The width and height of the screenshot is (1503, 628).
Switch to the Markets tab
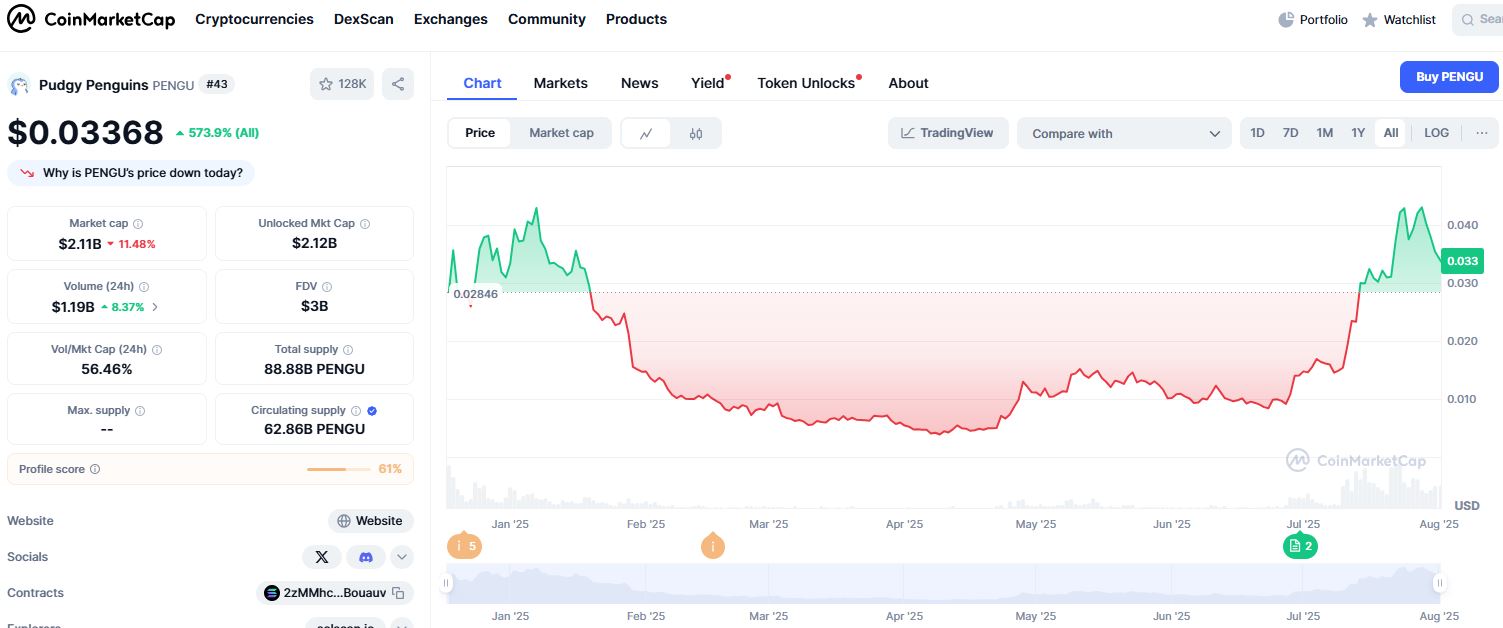pyautogui.click(x=561, y=83)
